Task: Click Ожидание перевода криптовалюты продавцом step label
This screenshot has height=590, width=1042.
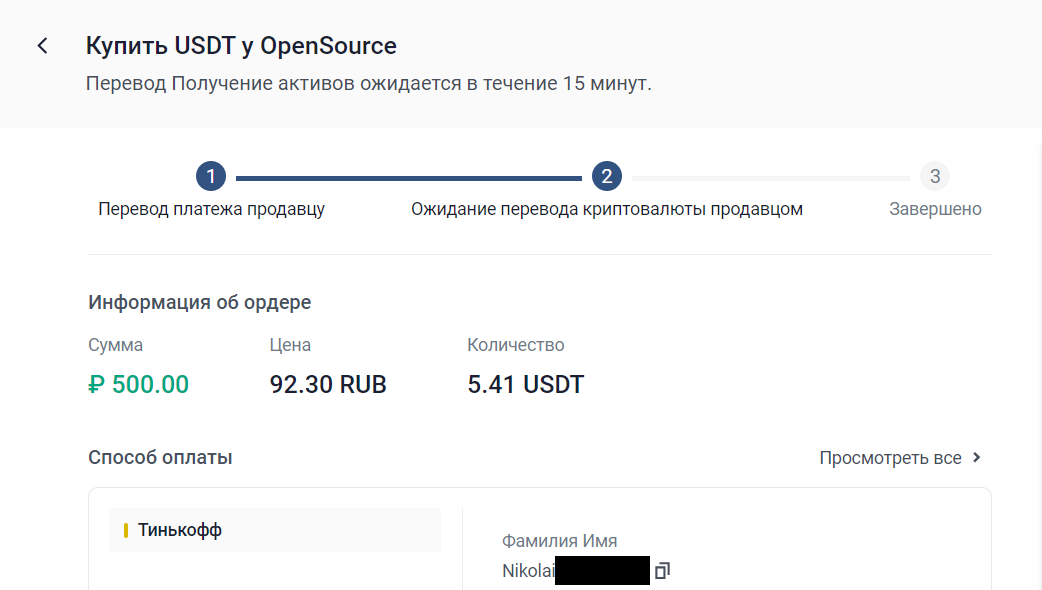Action: pos(606,209)
